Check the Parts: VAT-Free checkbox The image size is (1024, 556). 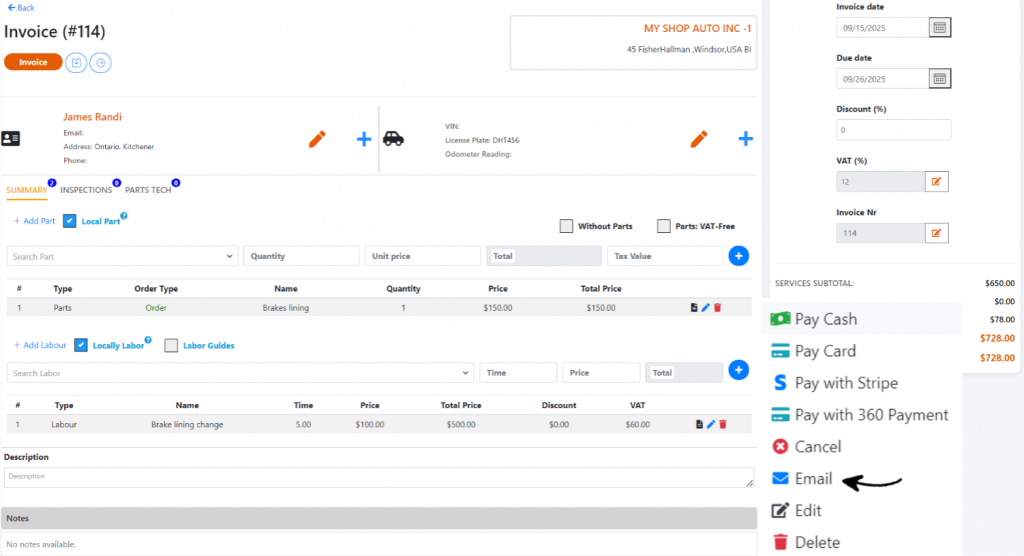664,226
